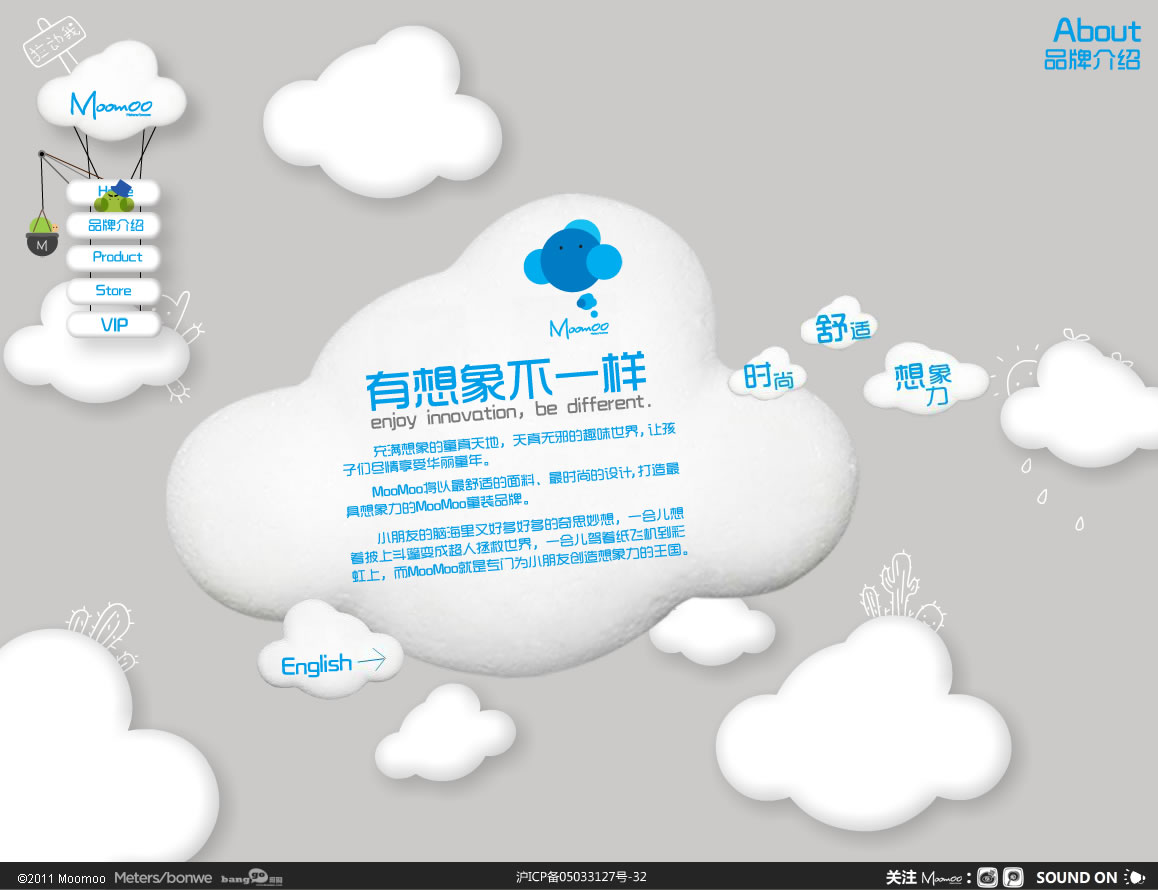Click the enjoy innovation, be different. tagline
This screenshot has height=890, width=1158.
click(511, 411)
